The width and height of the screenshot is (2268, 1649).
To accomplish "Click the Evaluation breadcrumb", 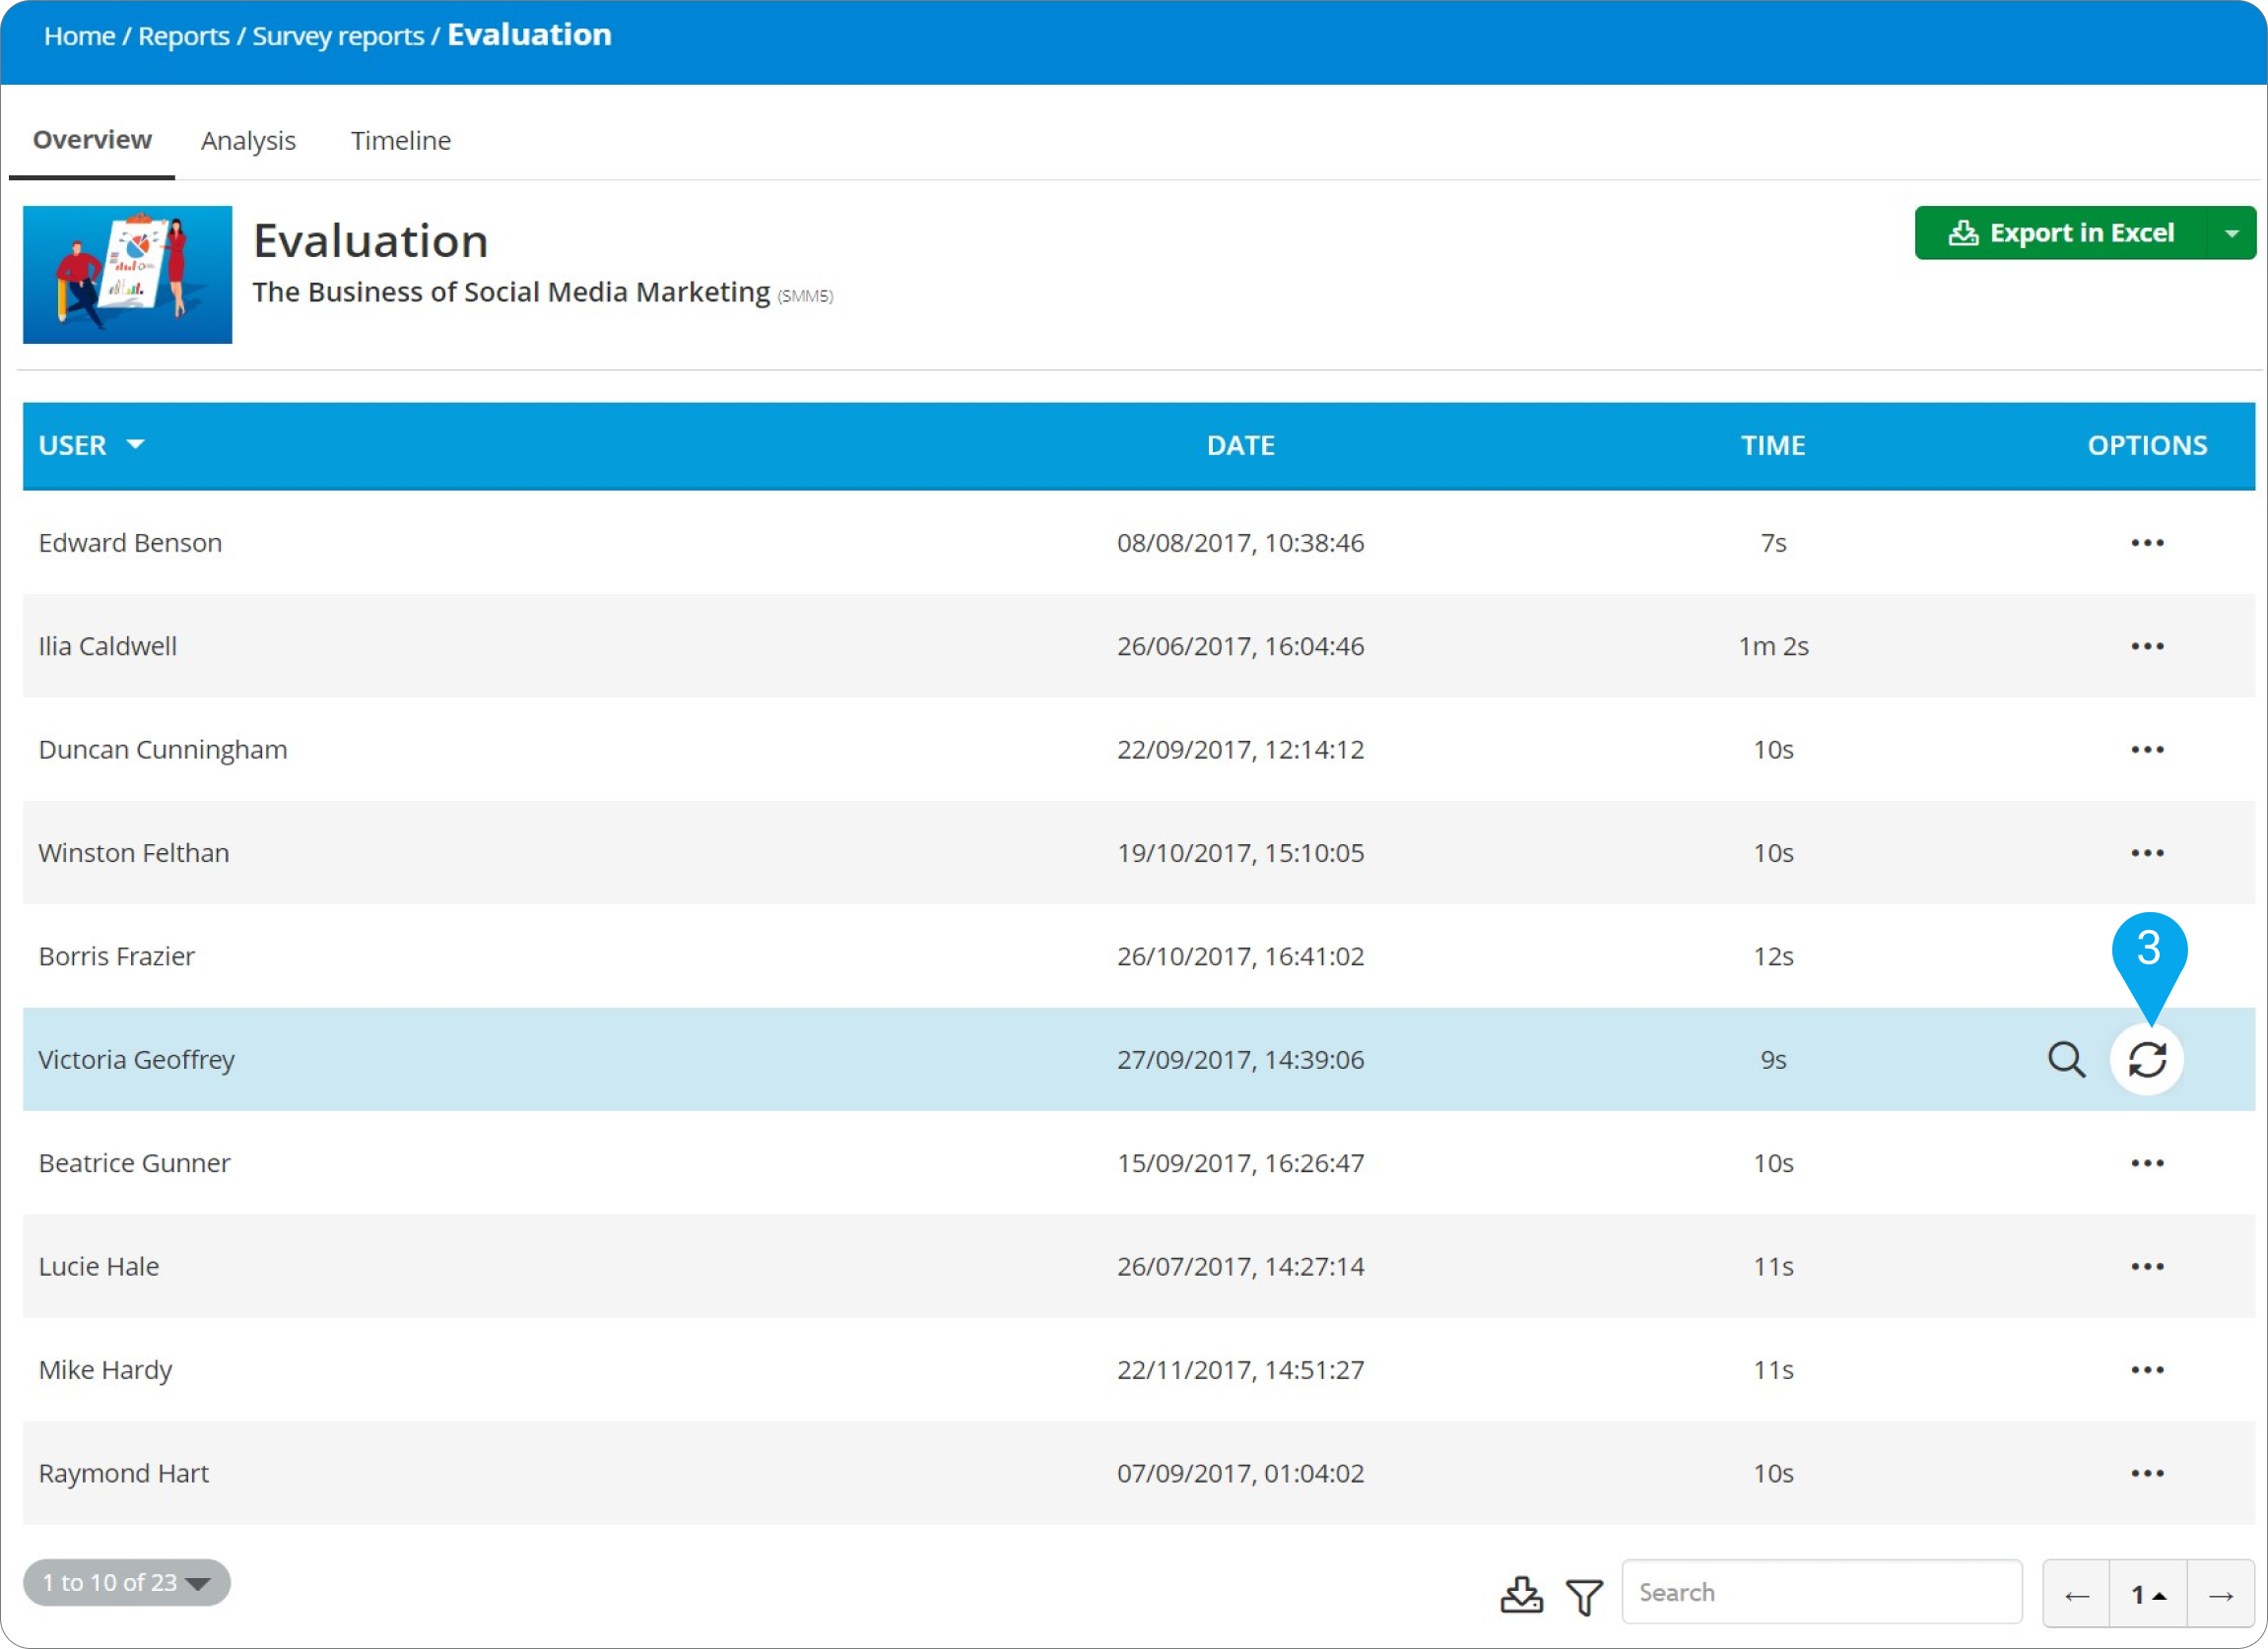I will 529,35.
